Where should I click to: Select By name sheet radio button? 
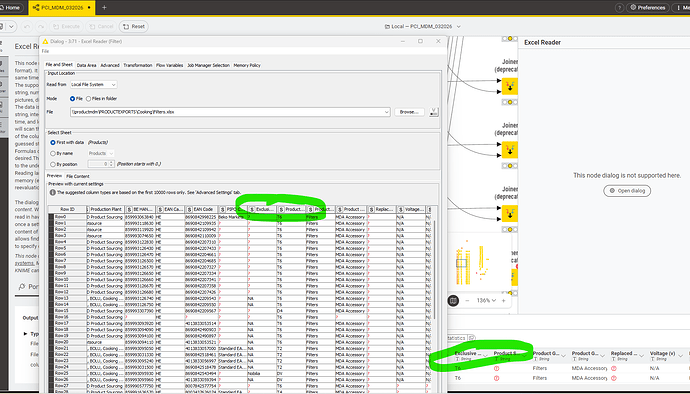tap(53, 153)
